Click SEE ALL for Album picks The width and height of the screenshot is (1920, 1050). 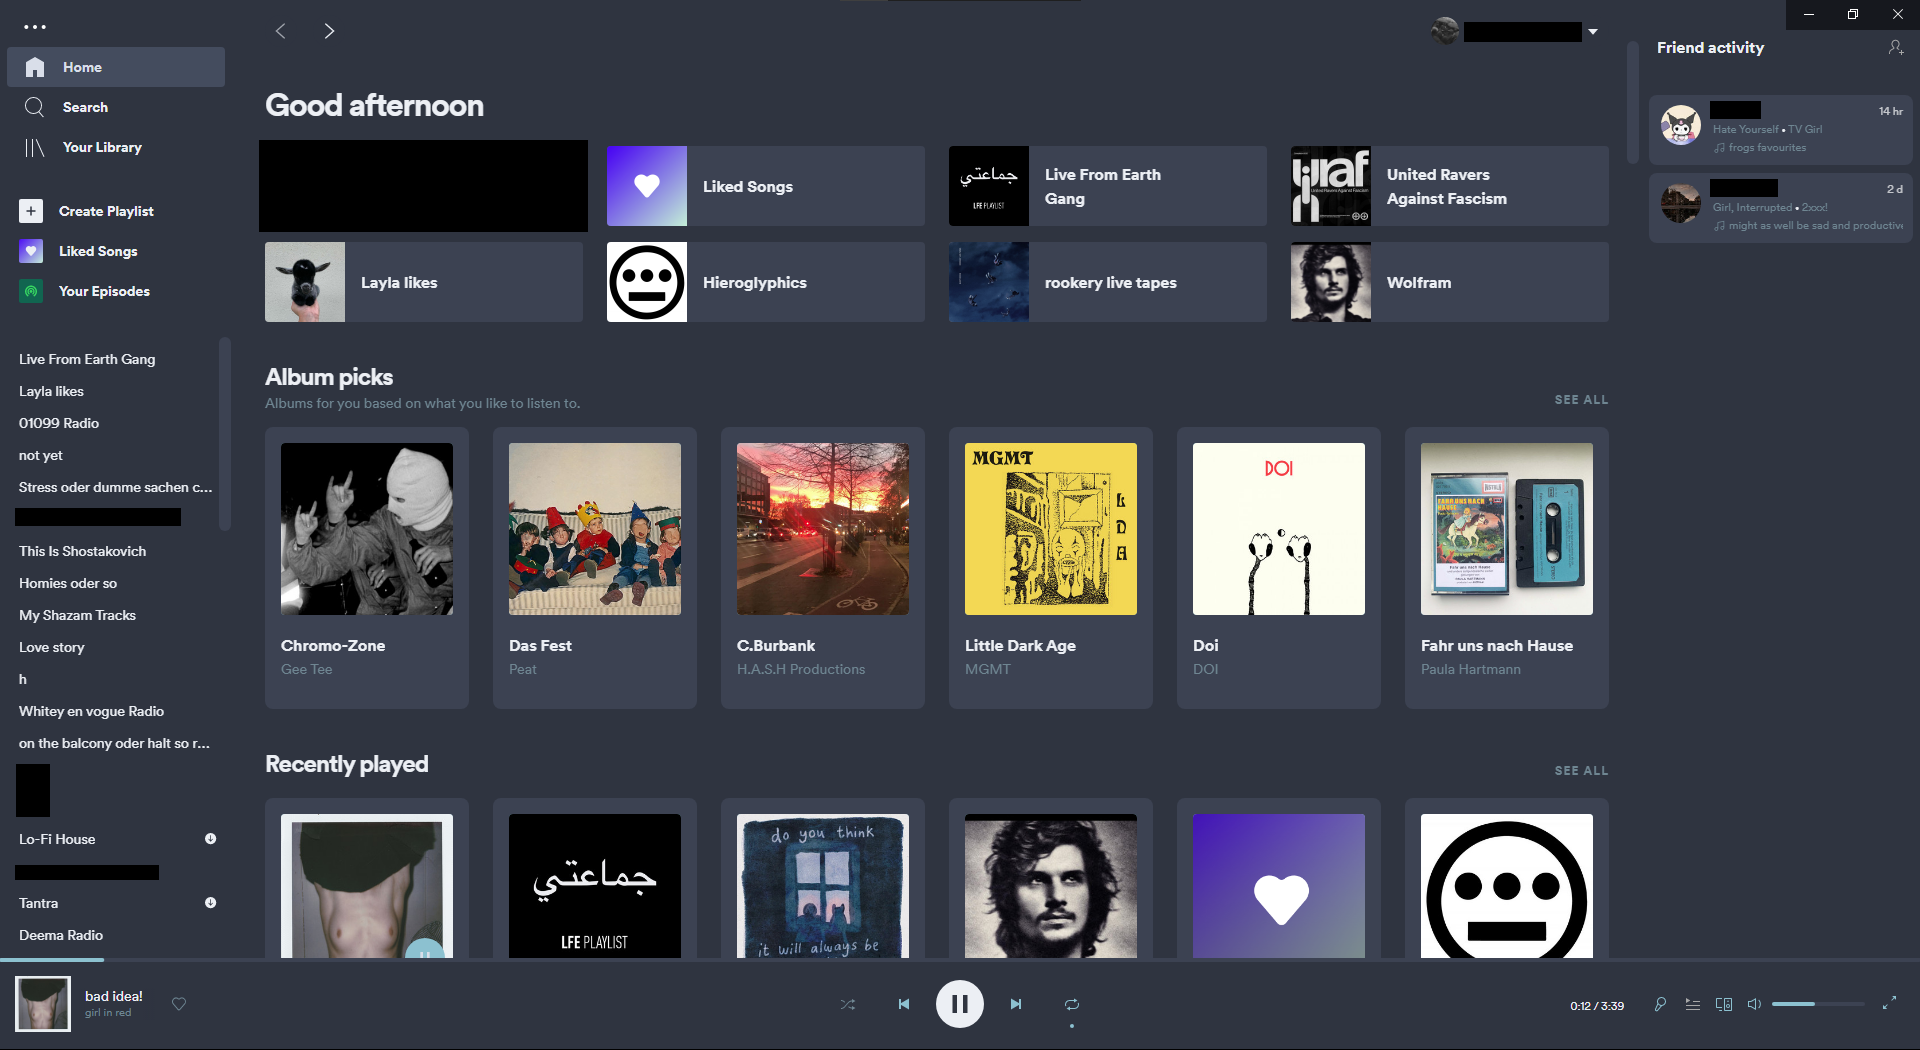tap(1581, 399)
